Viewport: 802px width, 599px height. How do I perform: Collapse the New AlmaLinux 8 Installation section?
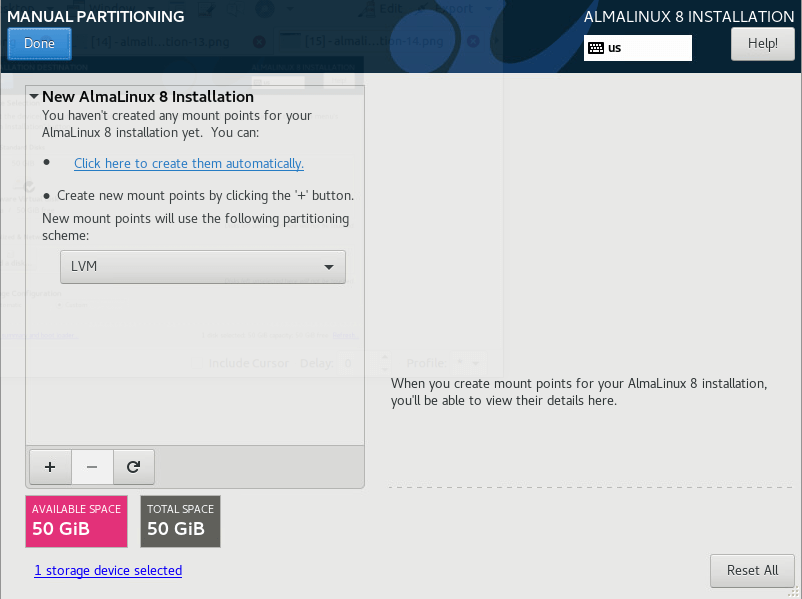pos(34,96)
